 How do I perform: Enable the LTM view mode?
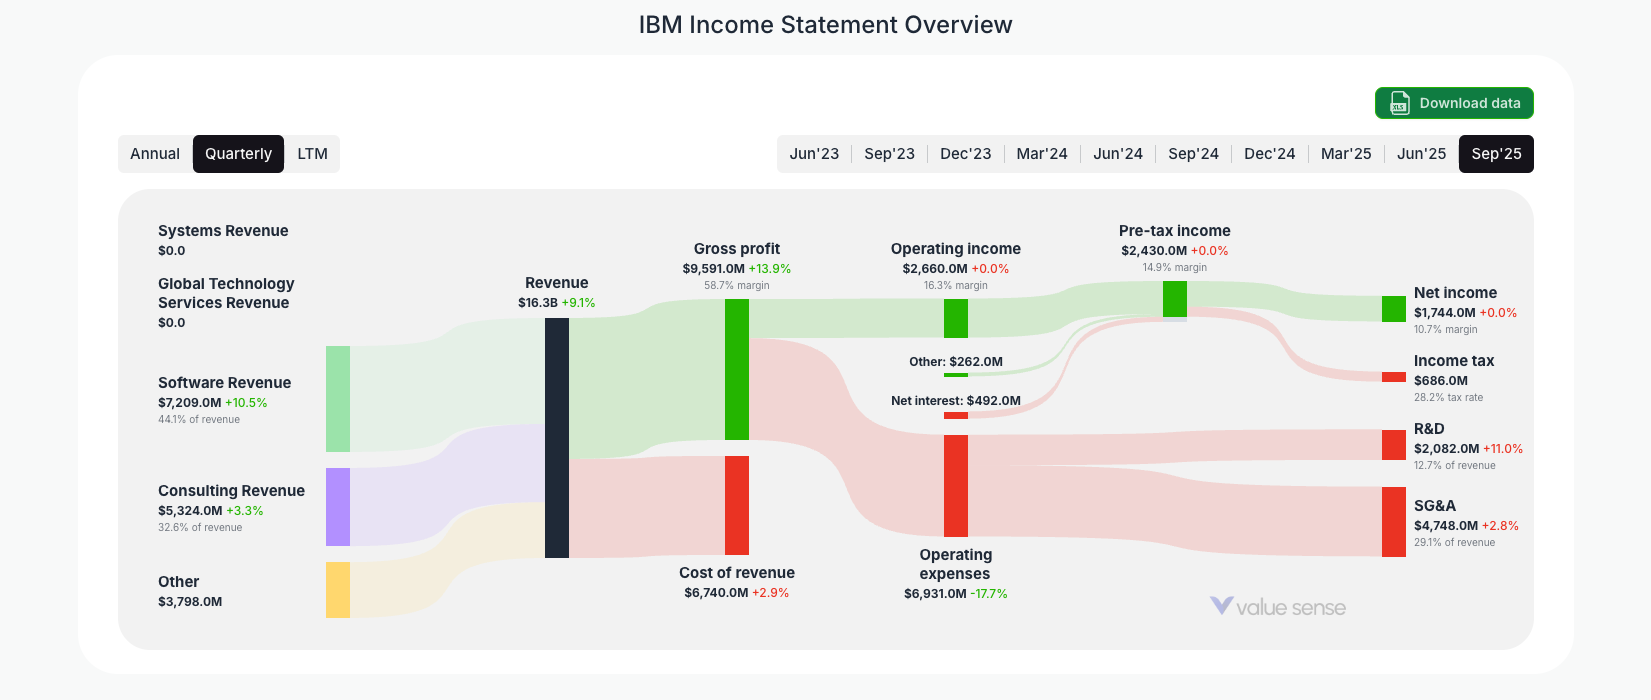click(313, 153)
